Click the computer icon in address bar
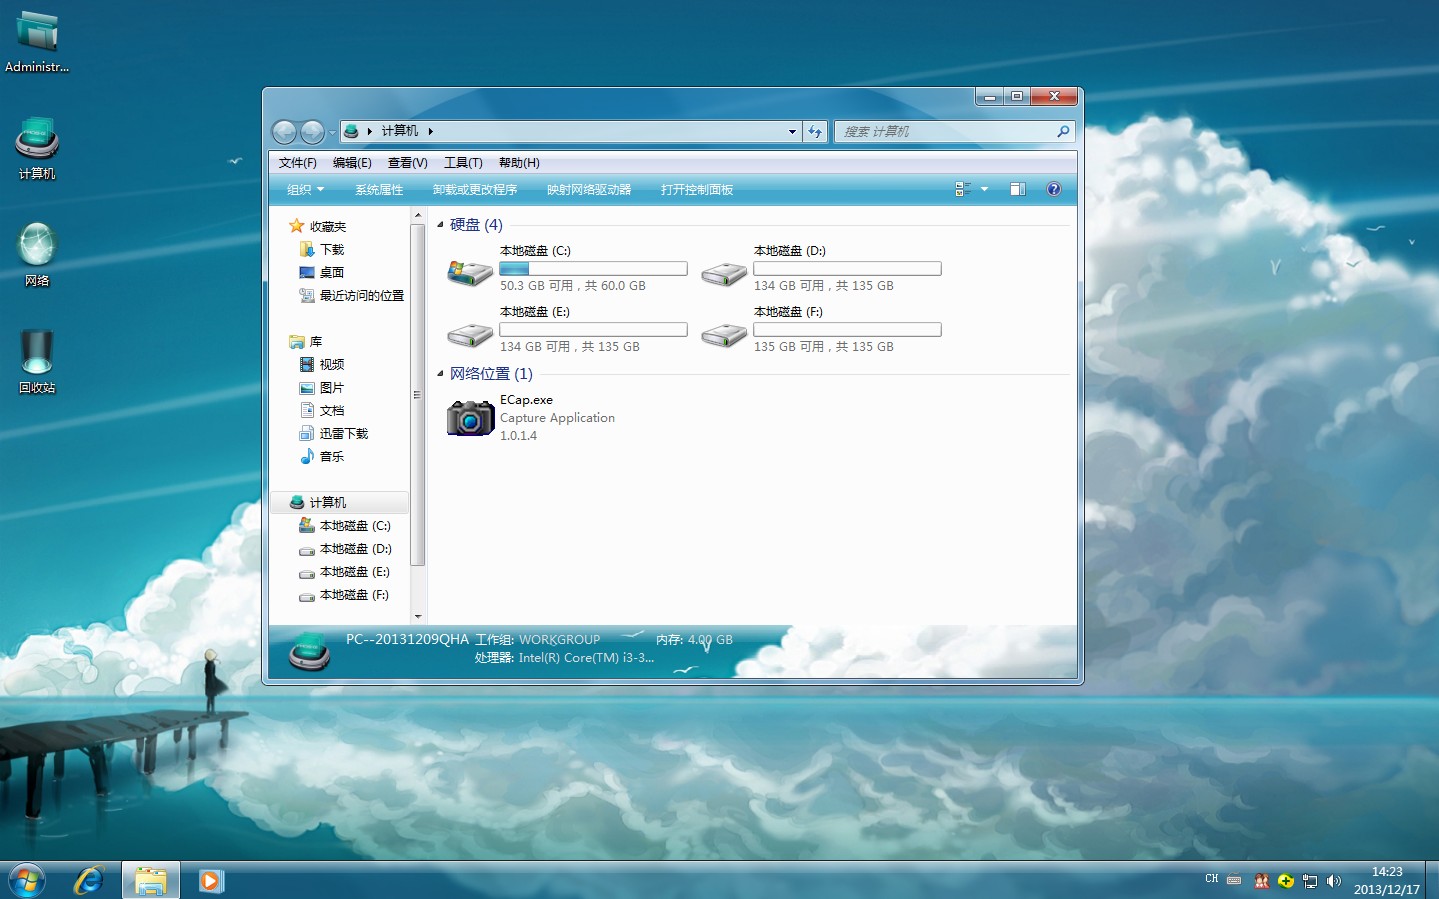The image size is (1439, 899). tap(351, 131)
